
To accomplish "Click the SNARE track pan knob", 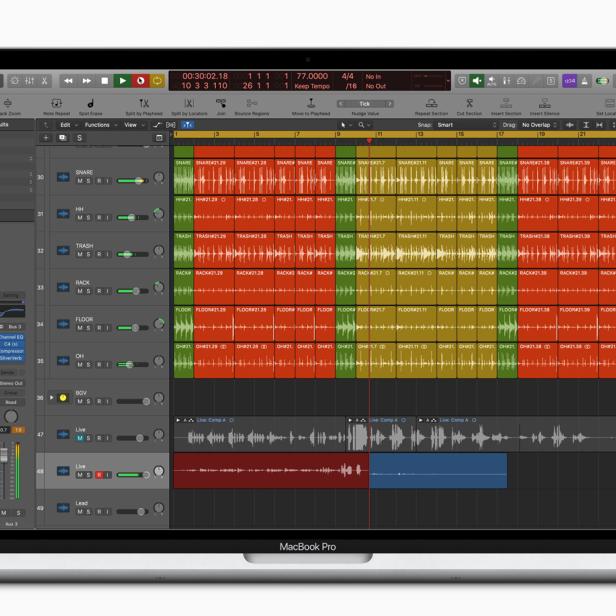I will tap(159, 177).
